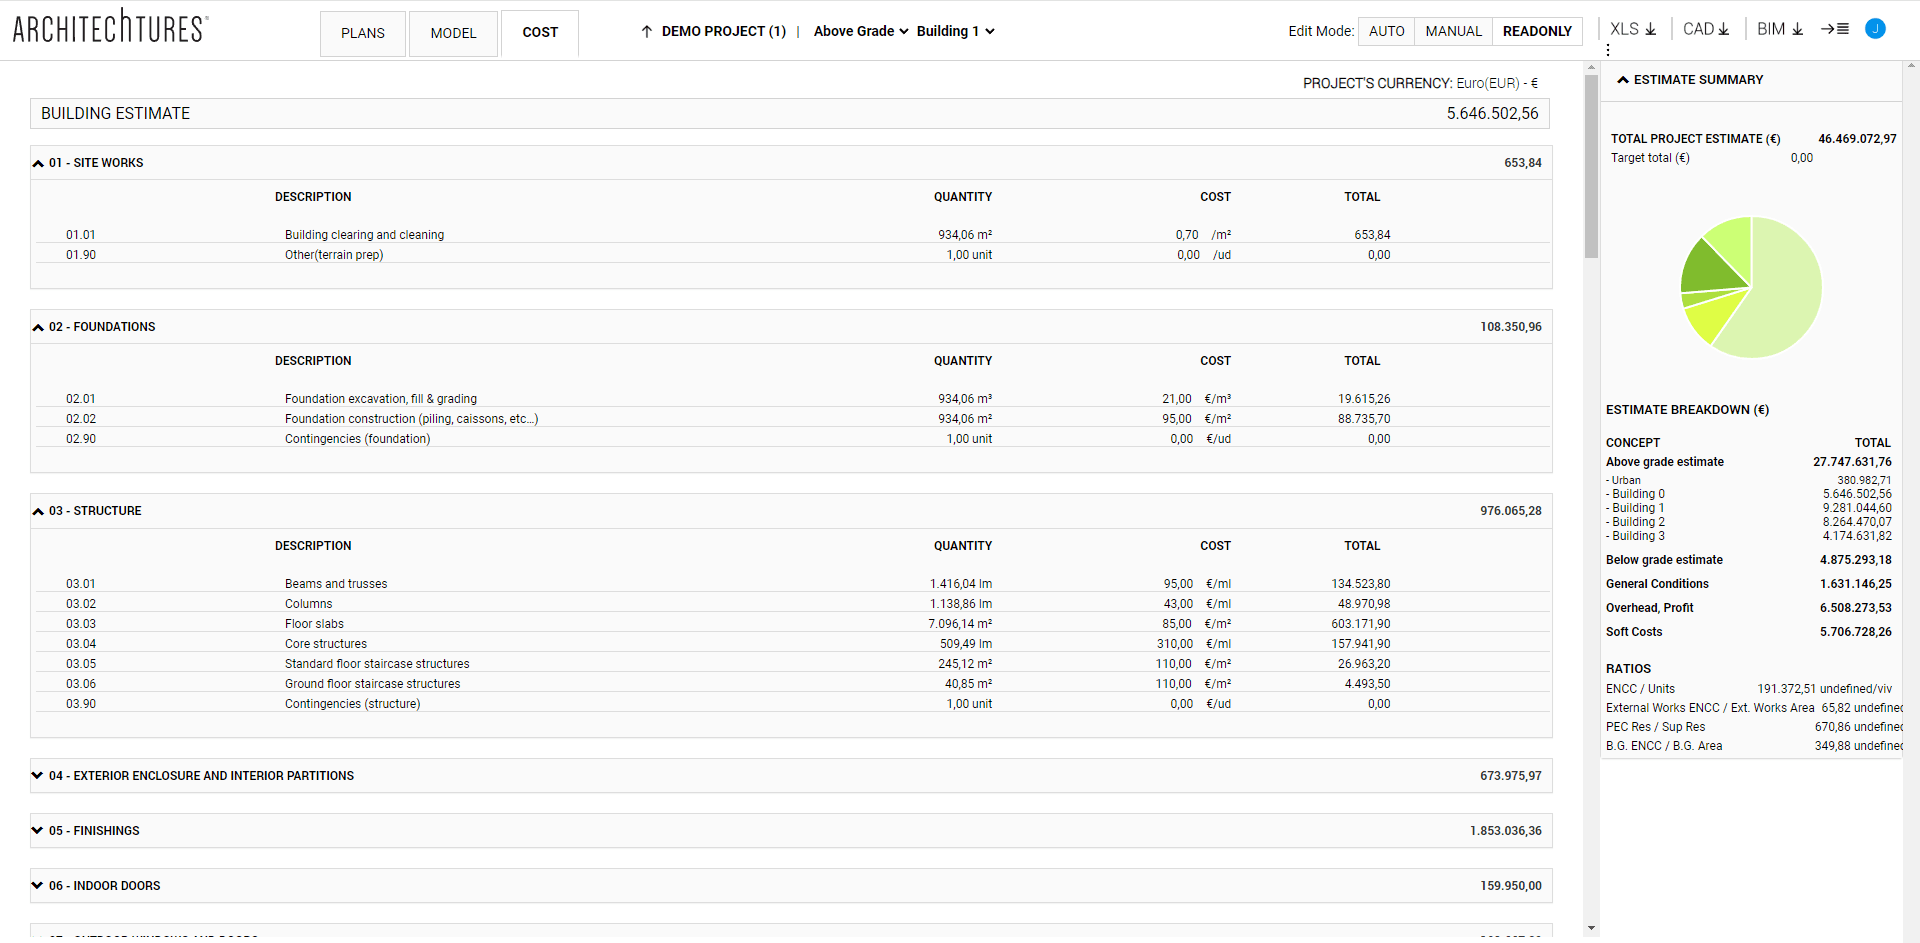
Task: Click the Demo Project (1) link
Action: [x=723, y=32]
